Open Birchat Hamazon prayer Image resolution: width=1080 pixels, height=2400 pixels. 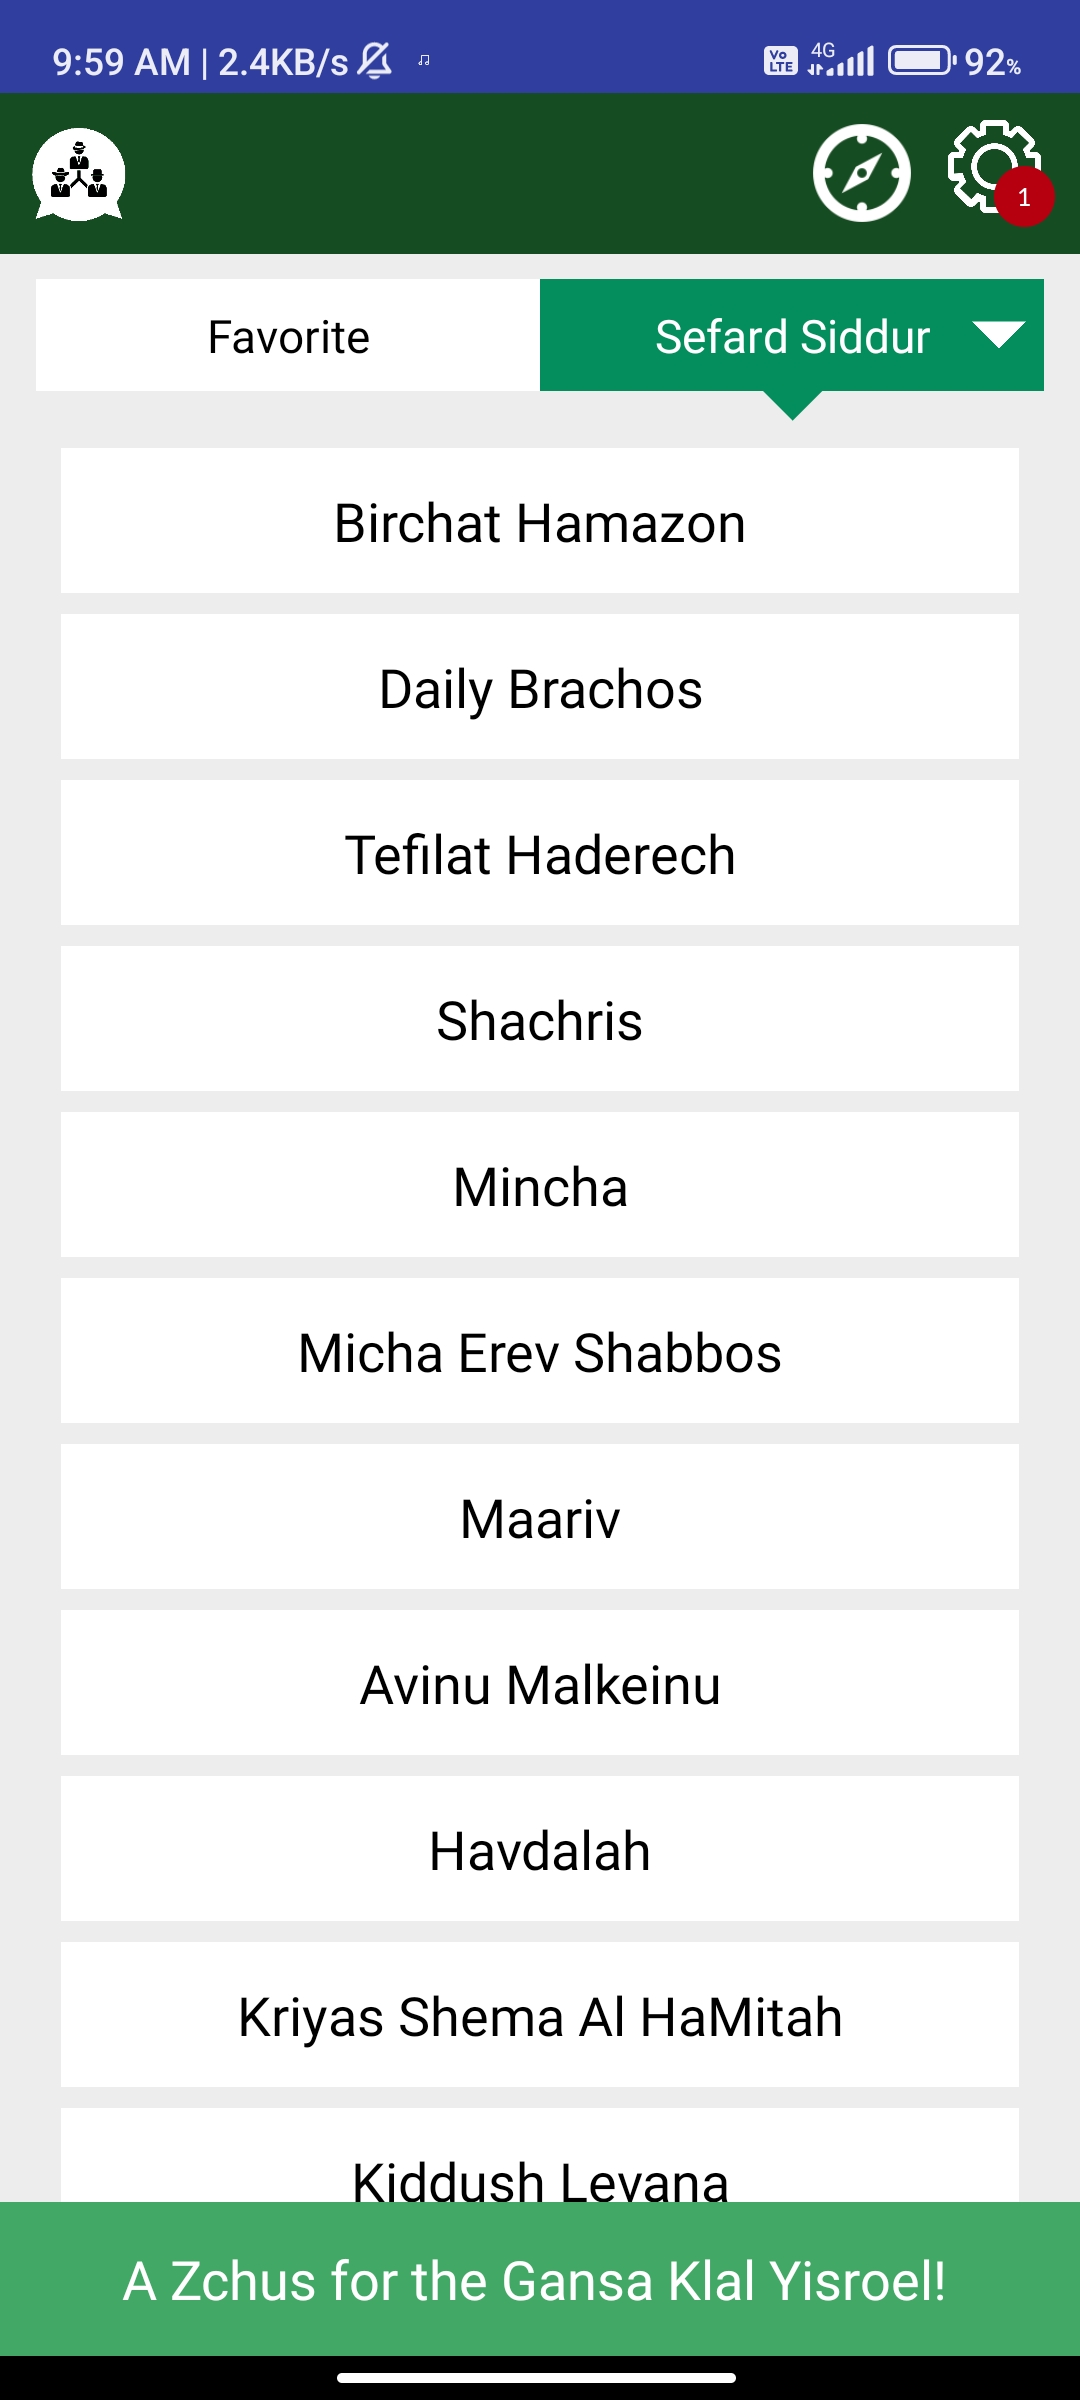point(540,521)
